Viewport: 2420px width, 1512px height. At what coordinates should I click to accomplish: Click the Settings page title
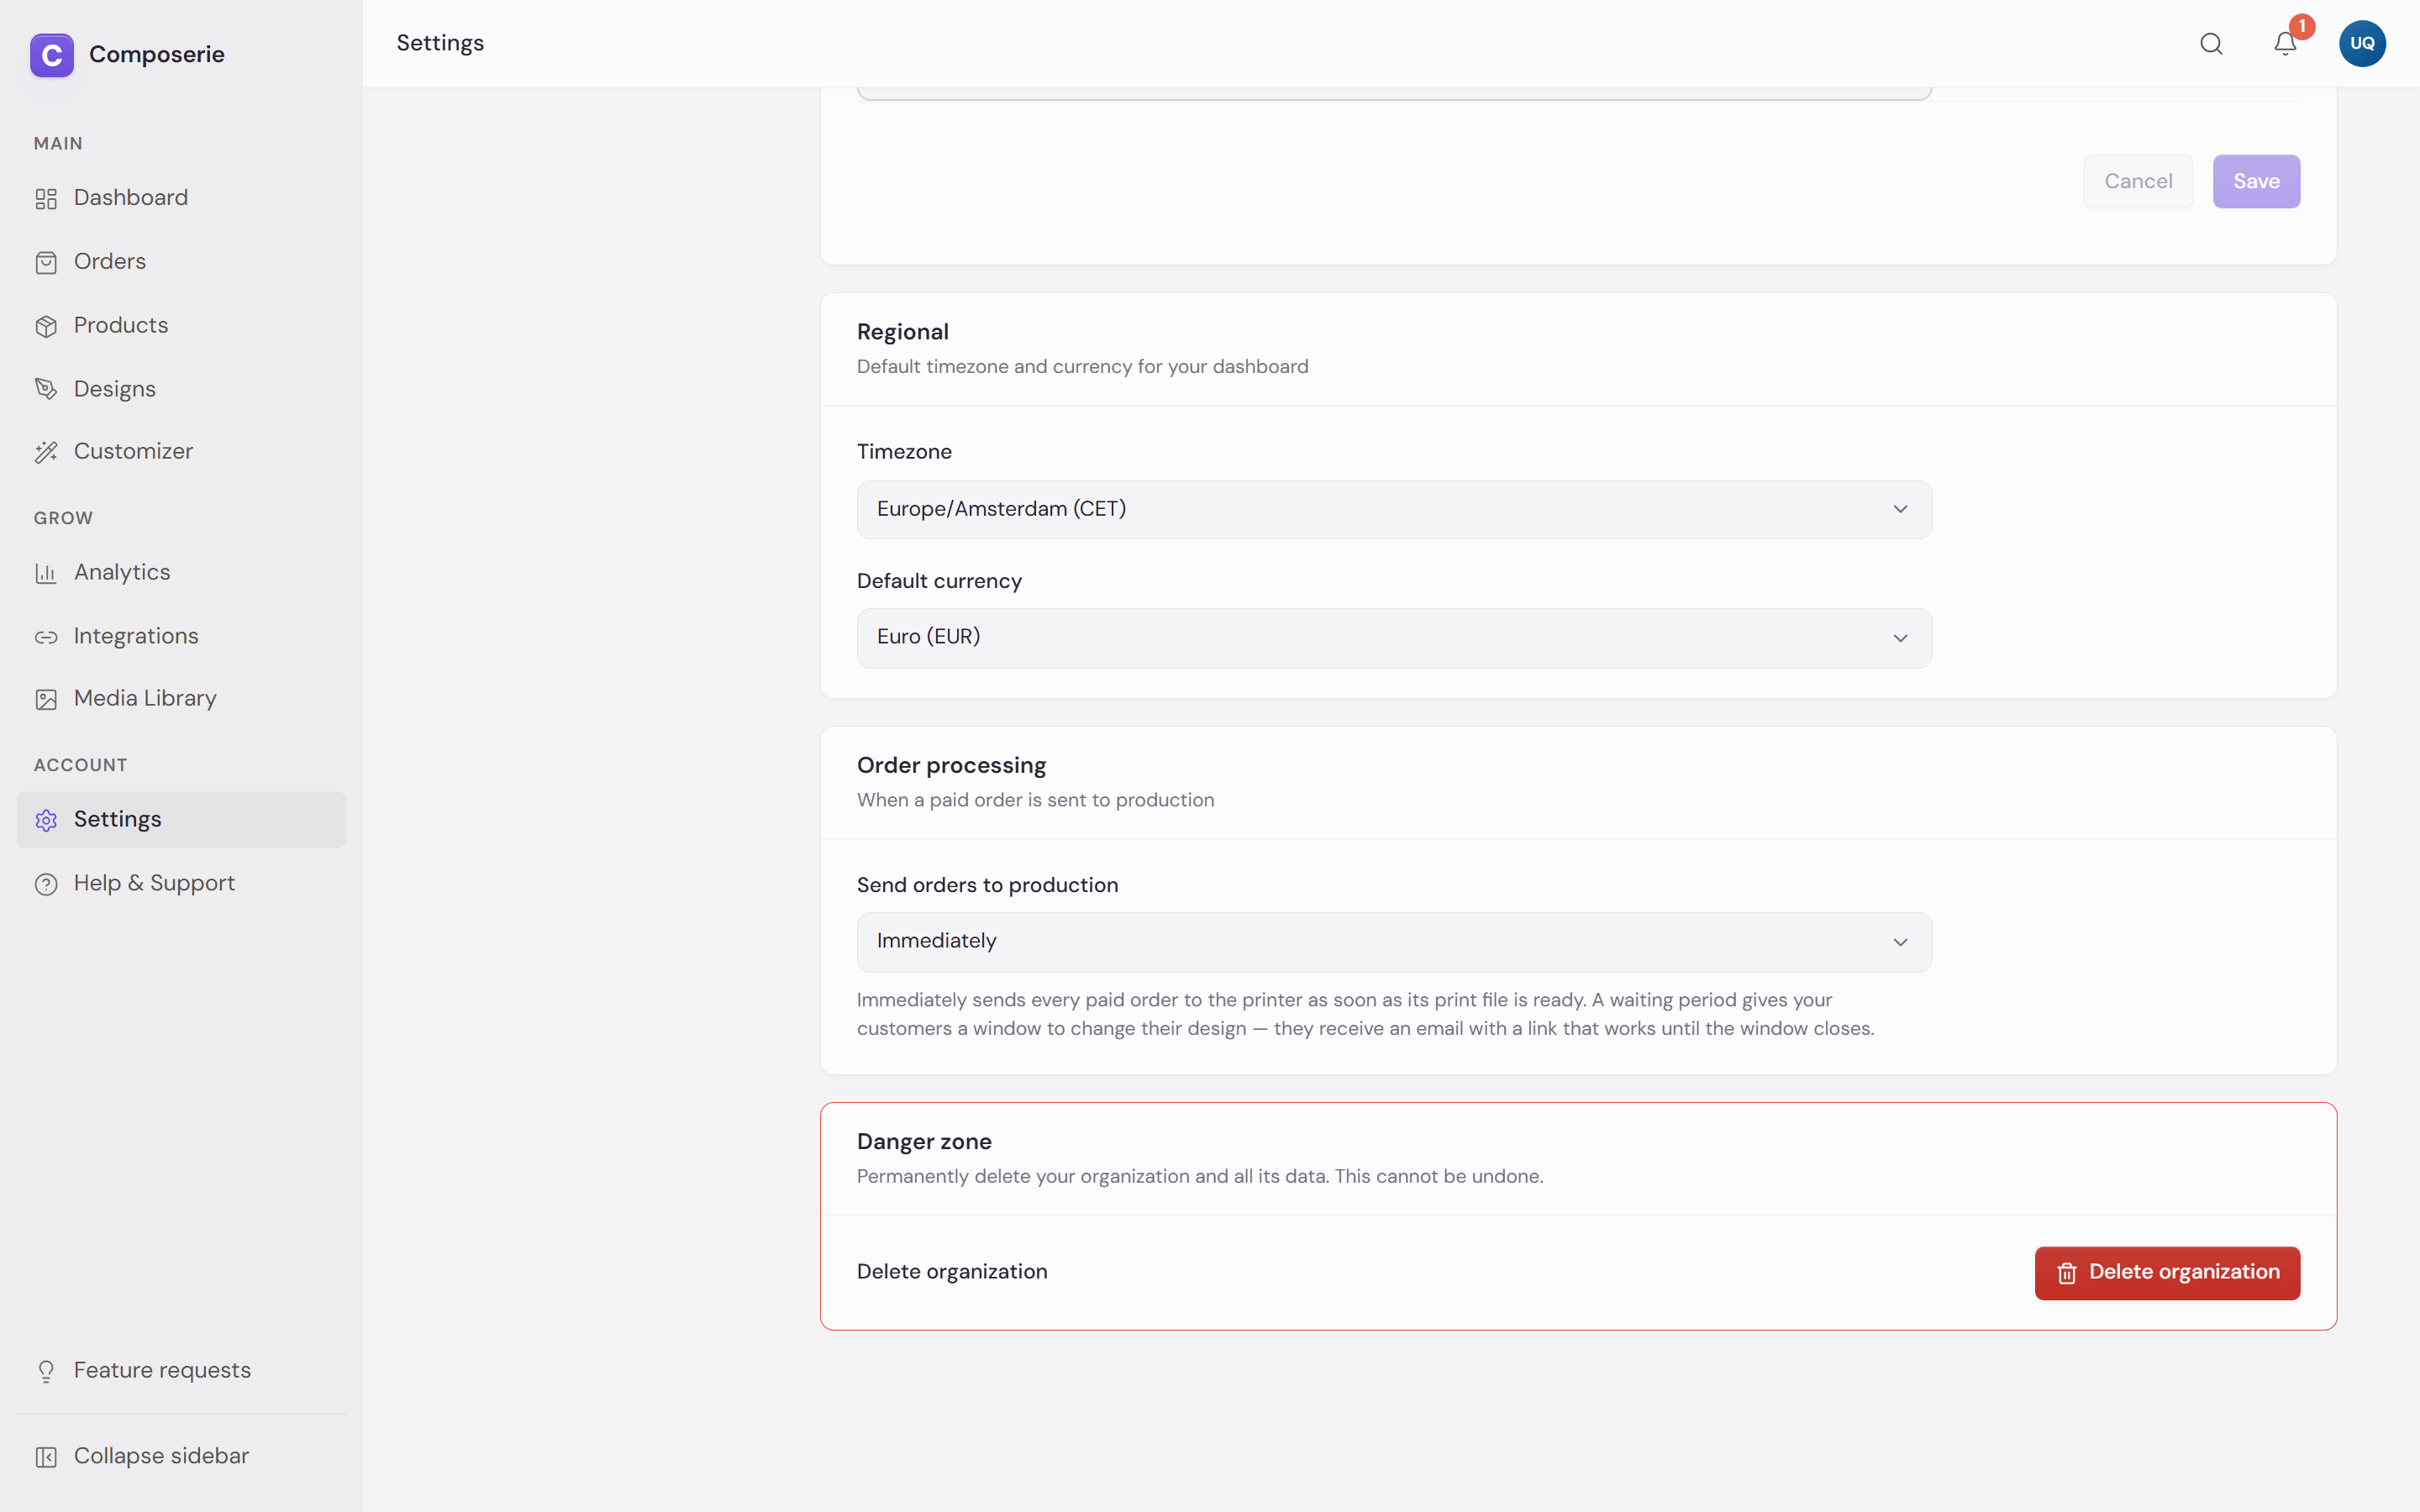coord(440,43)
